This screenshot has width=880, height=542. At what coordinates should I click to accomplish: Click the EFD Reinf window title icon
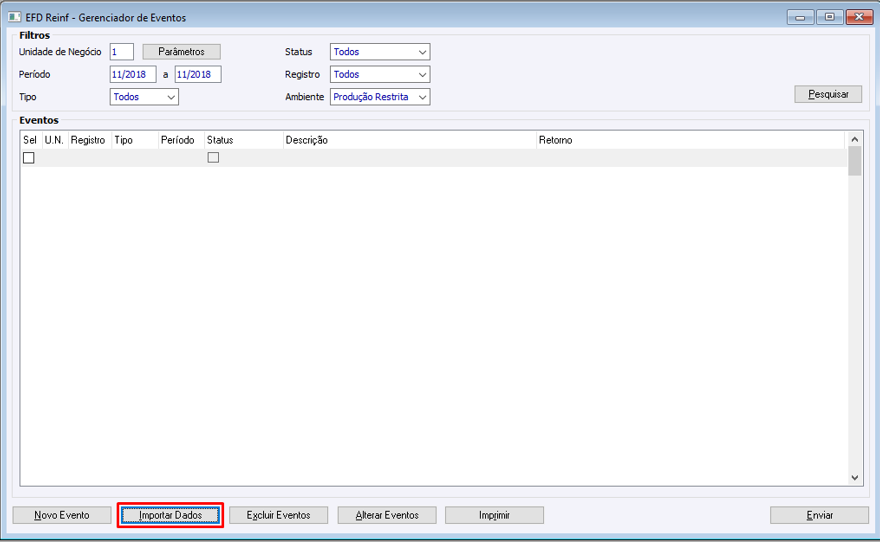point(14,17)
